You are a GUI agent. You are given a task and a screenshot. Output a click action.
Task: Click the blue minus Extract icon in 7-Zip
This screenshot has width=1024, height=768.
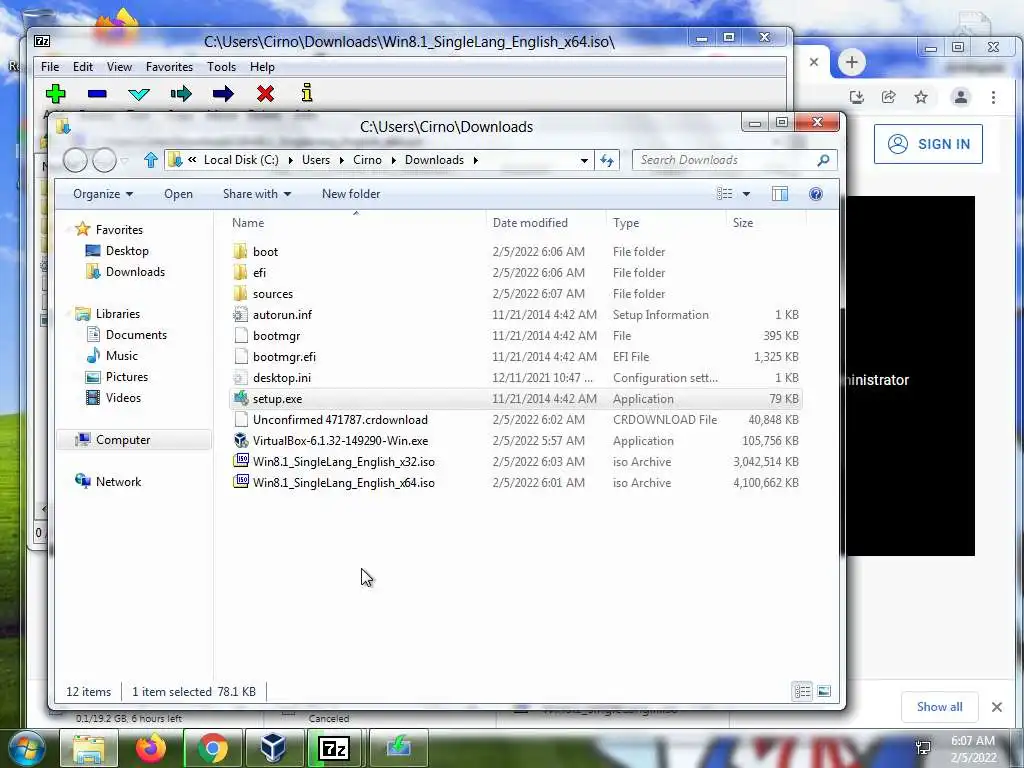pyautogui.click(x=97, y=94)
